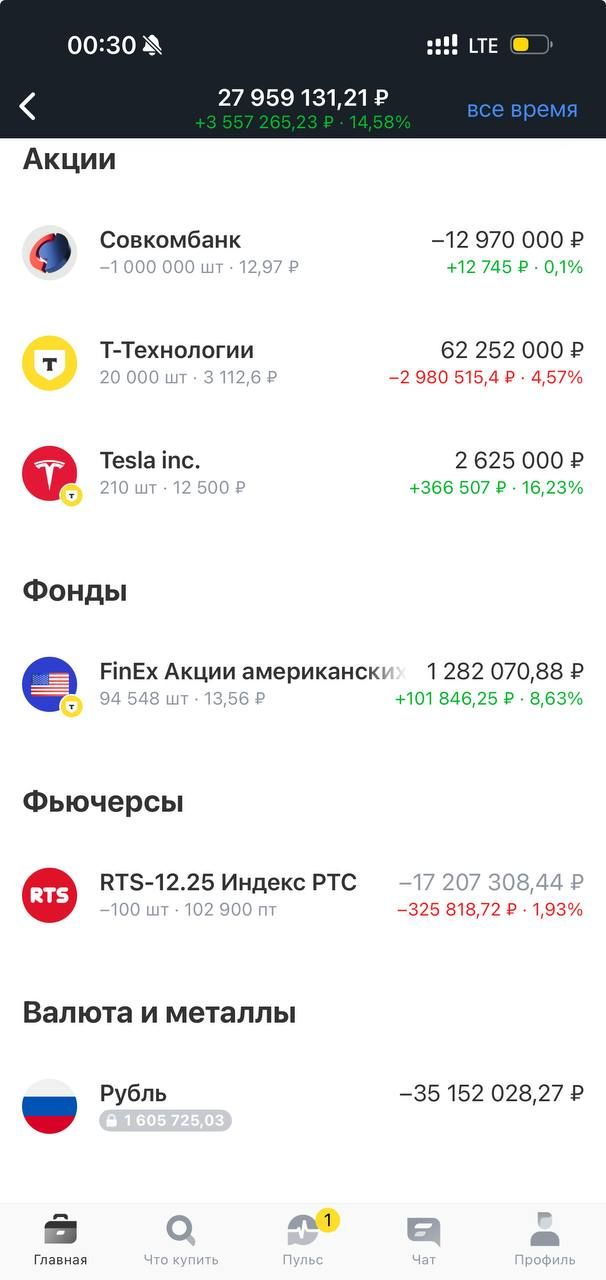This screenshot has width=606, height=1280.
Task: Select the Главная briefcase tab
Action: (60, 1238)
